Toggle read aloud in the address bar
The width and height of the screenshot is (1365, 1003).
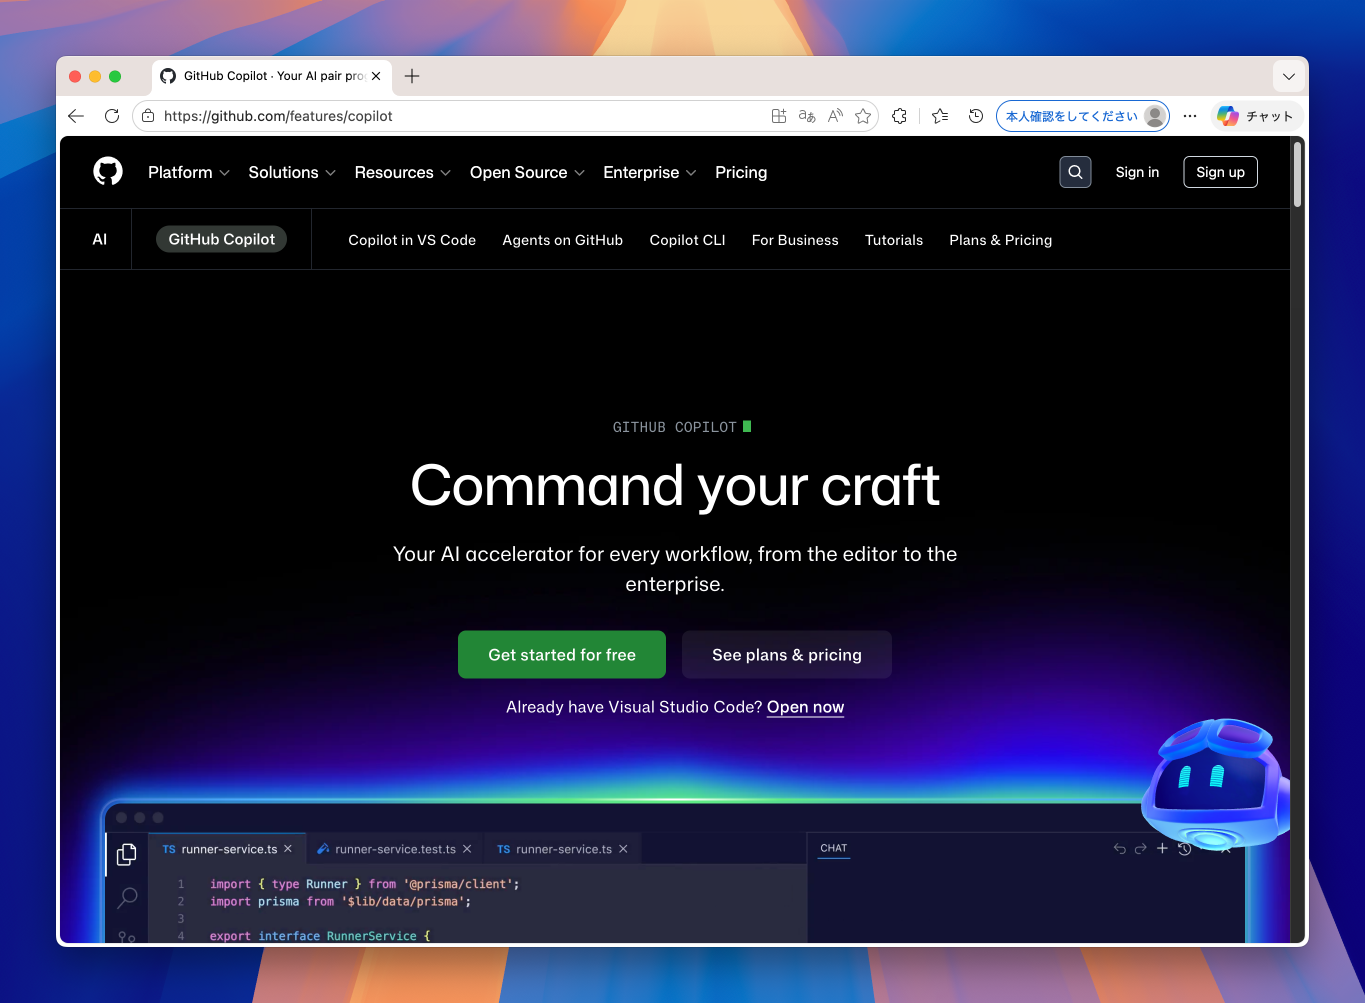[835, 115]
